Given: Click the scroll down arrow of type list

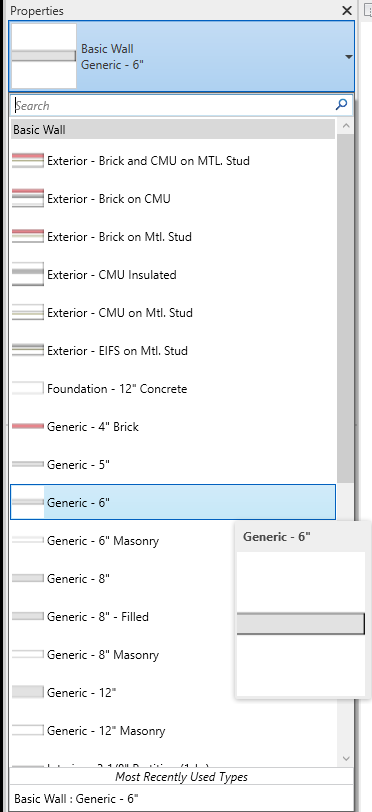Looking at the screenshot, I should [x=347, y=759].
